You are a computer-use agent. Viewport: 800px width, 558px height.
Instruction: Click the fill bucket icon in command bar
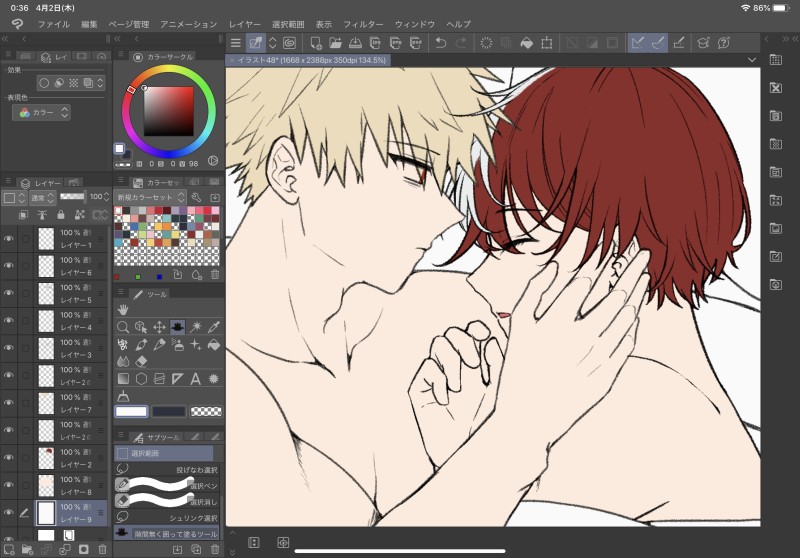coord(527,43)
